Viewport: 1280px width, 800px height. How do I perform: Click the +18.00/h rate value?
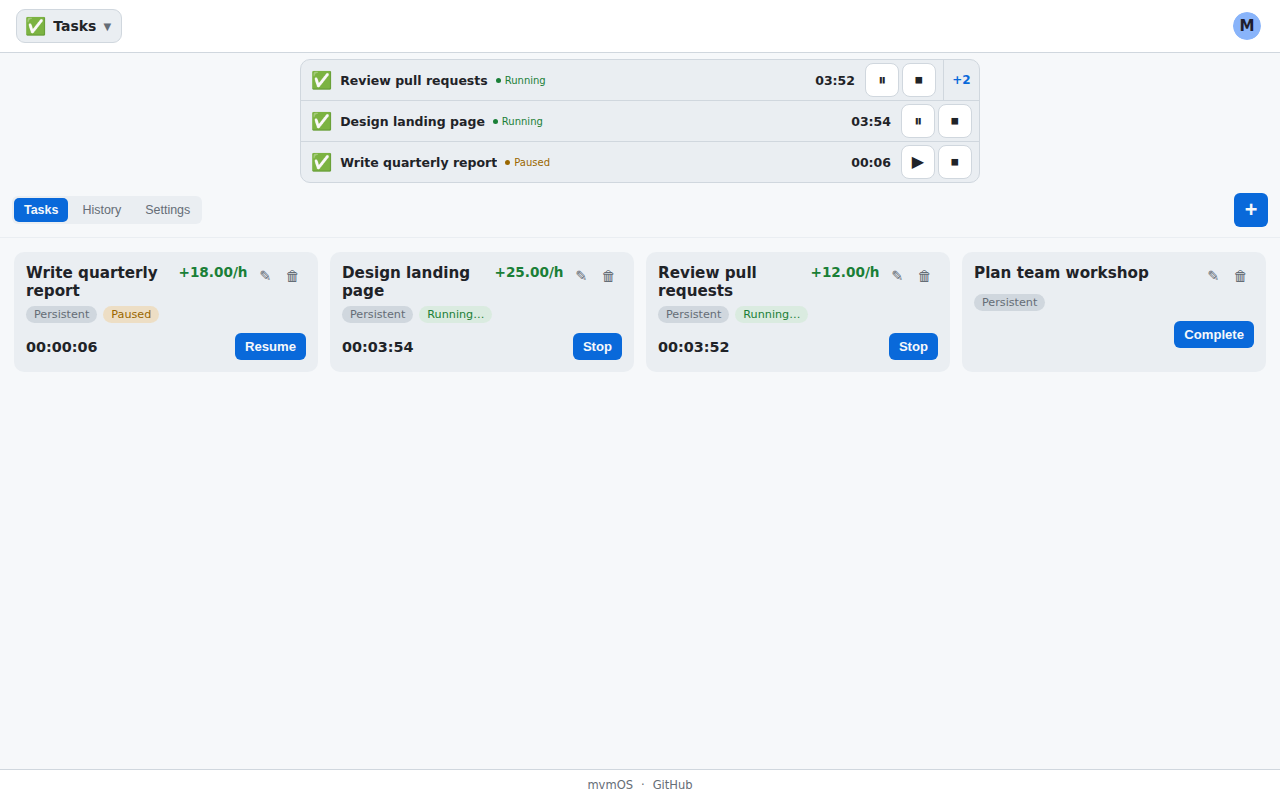[x=213, y=272]
